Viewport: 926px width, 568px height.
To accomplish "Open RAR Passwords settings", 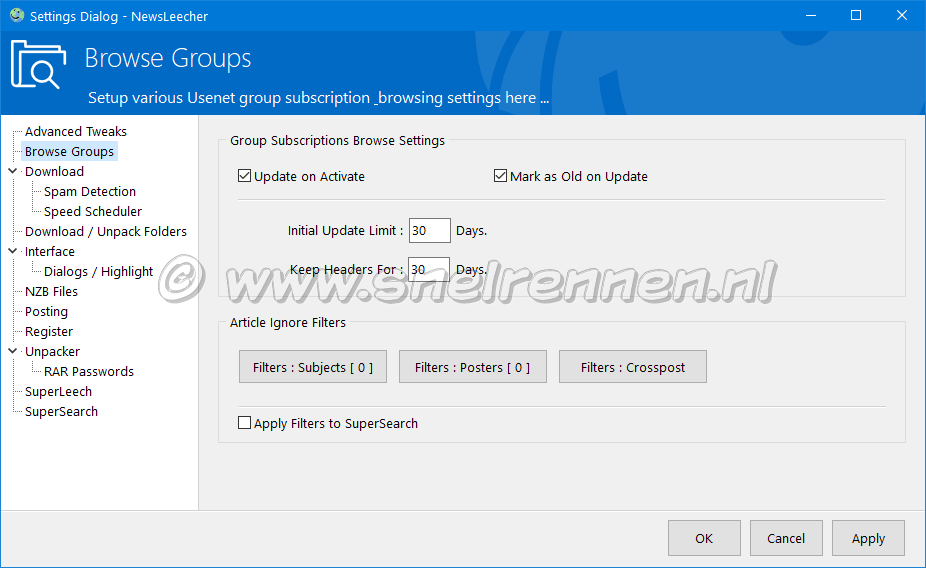I will coord(89,371).
